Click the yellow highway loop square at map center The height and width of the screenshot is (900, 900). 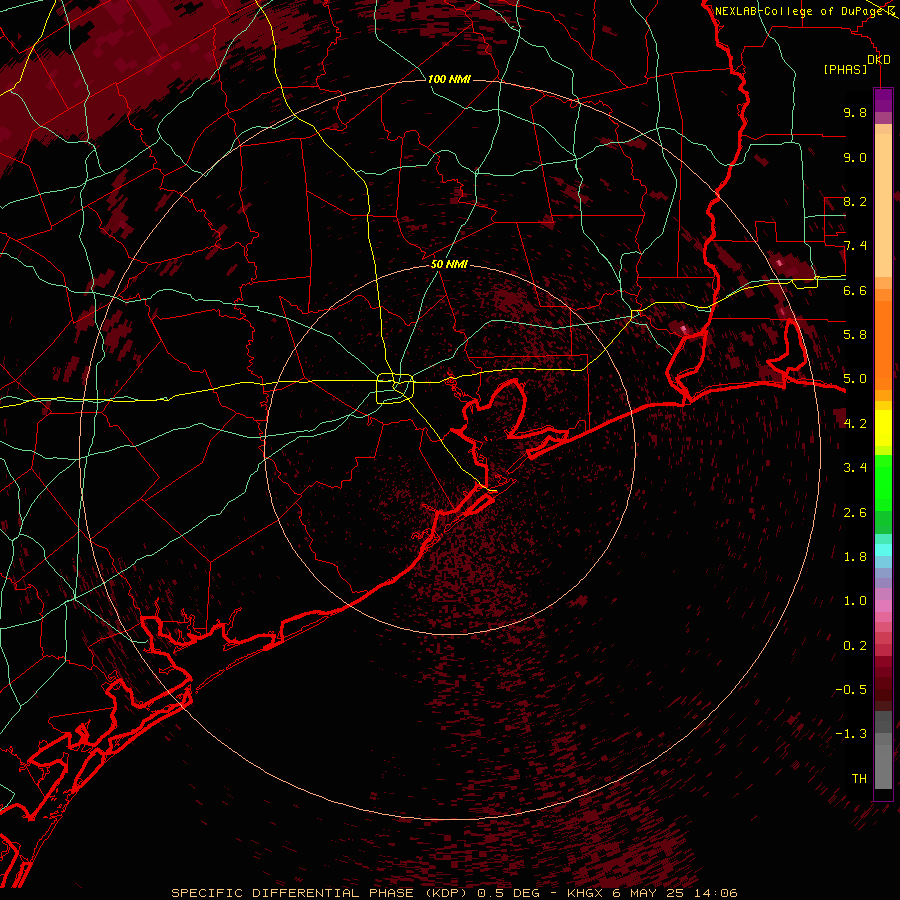click(x=395, y=388)
